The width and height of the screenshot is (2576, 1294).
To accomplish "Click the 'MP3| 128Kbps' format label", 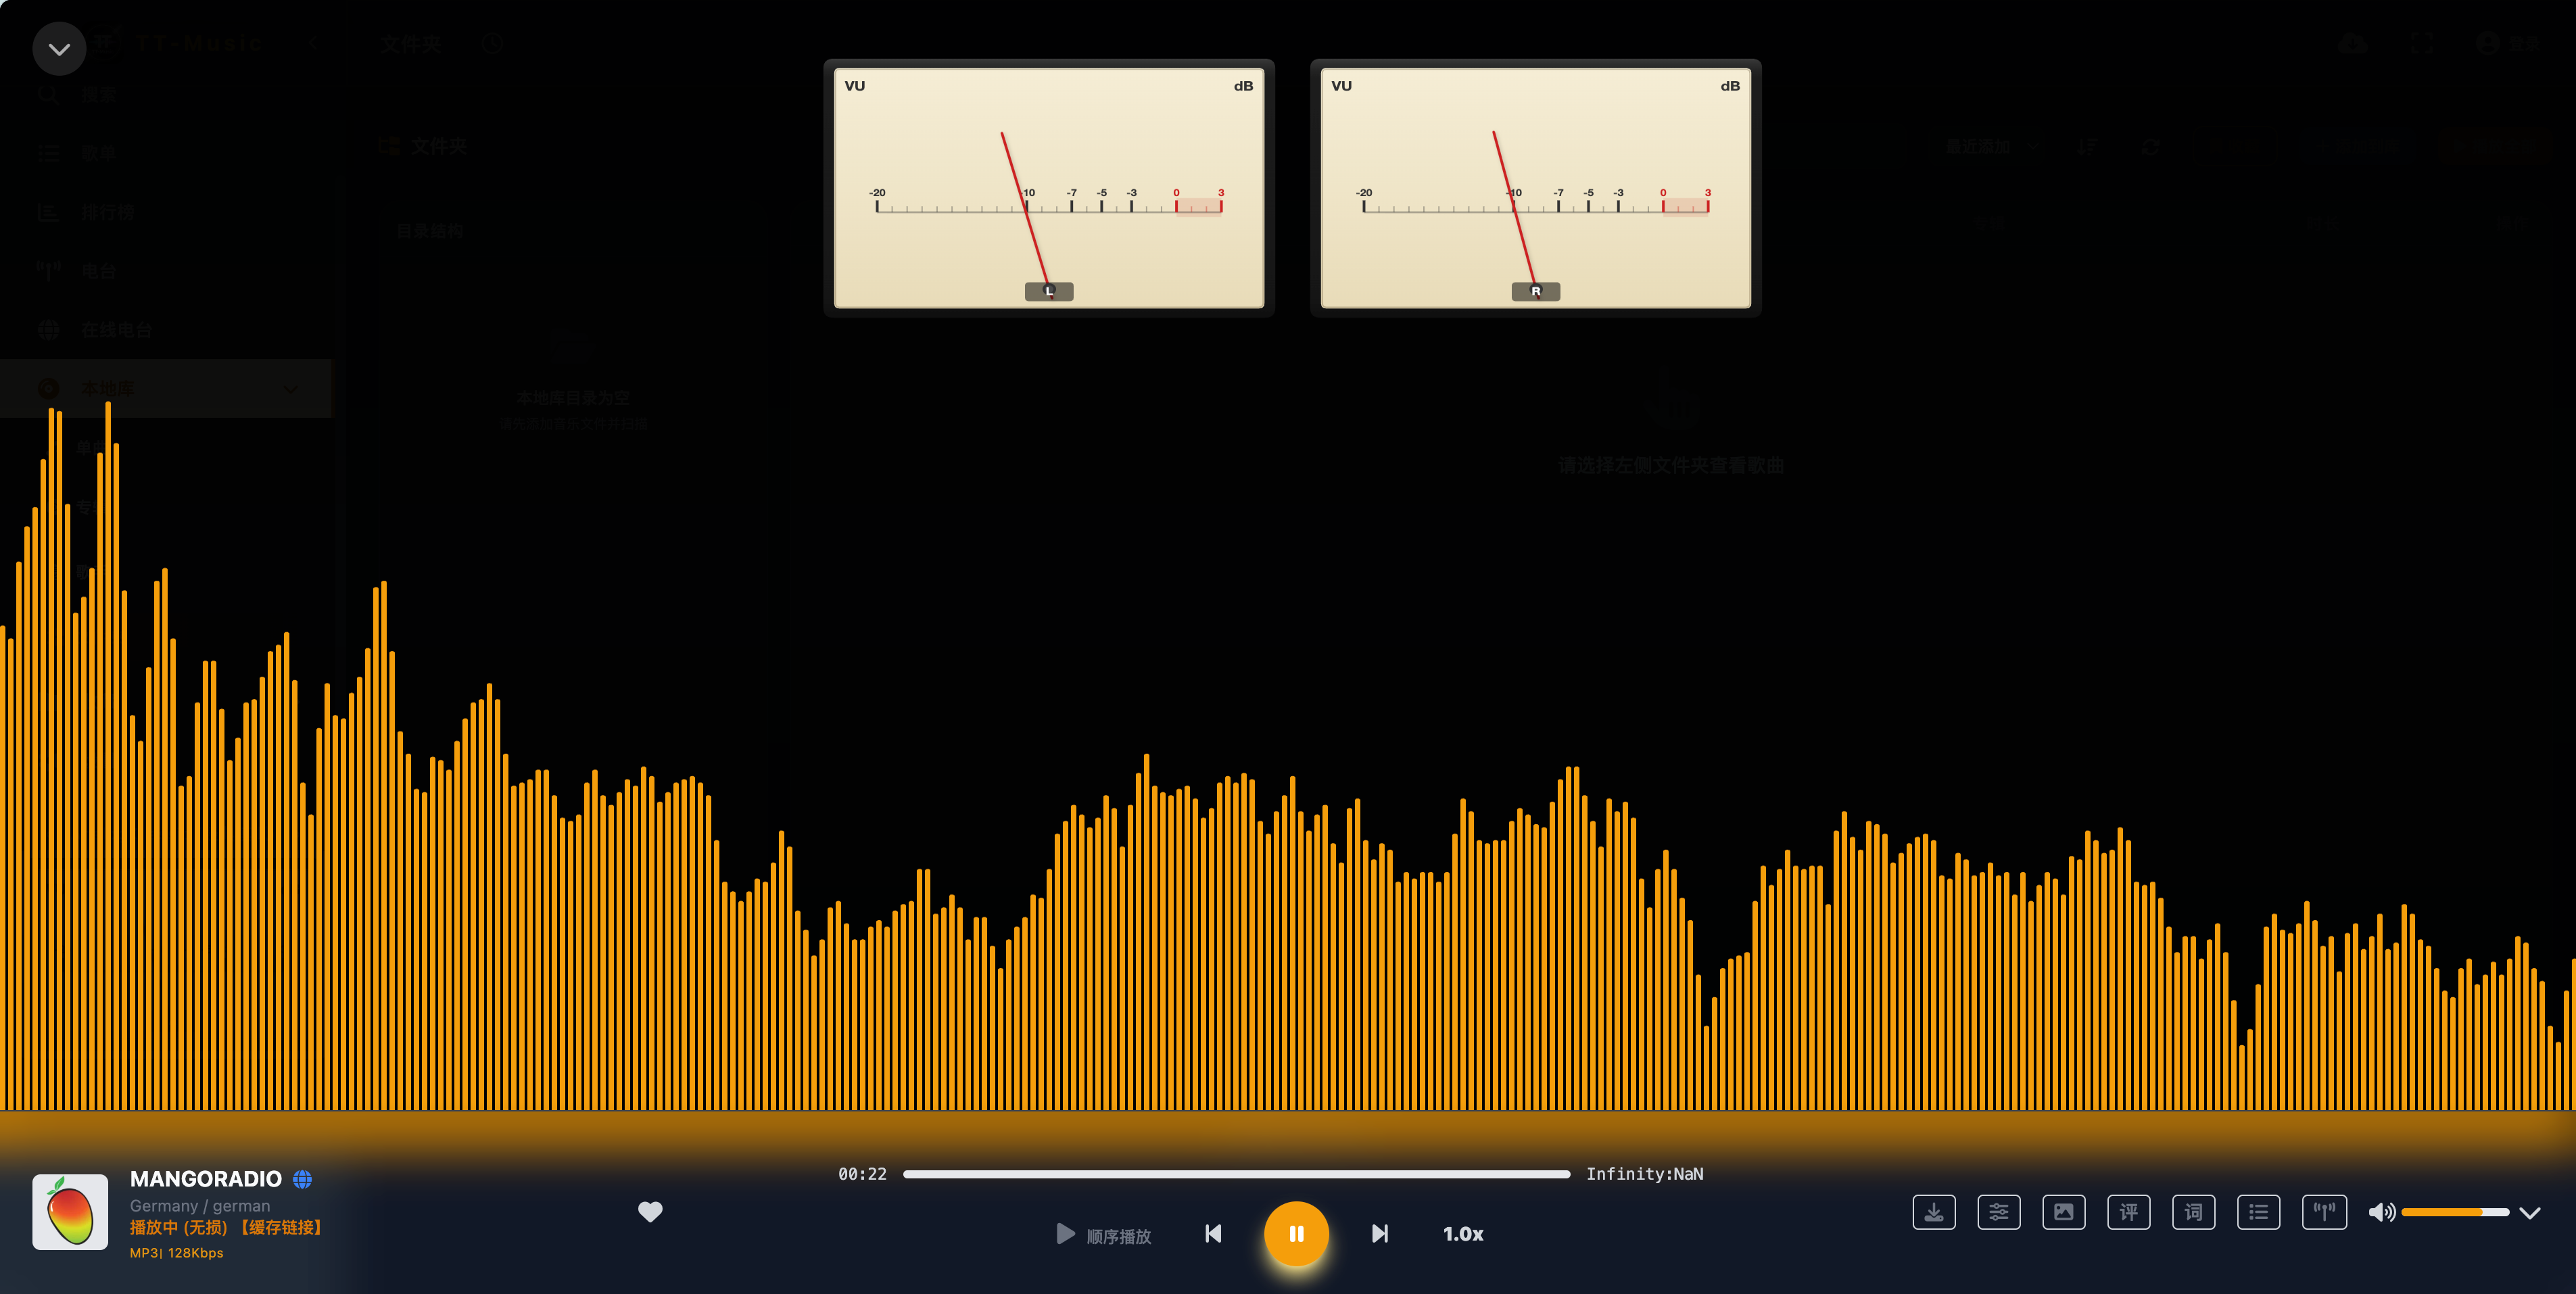I will [x=177, y=1253].
